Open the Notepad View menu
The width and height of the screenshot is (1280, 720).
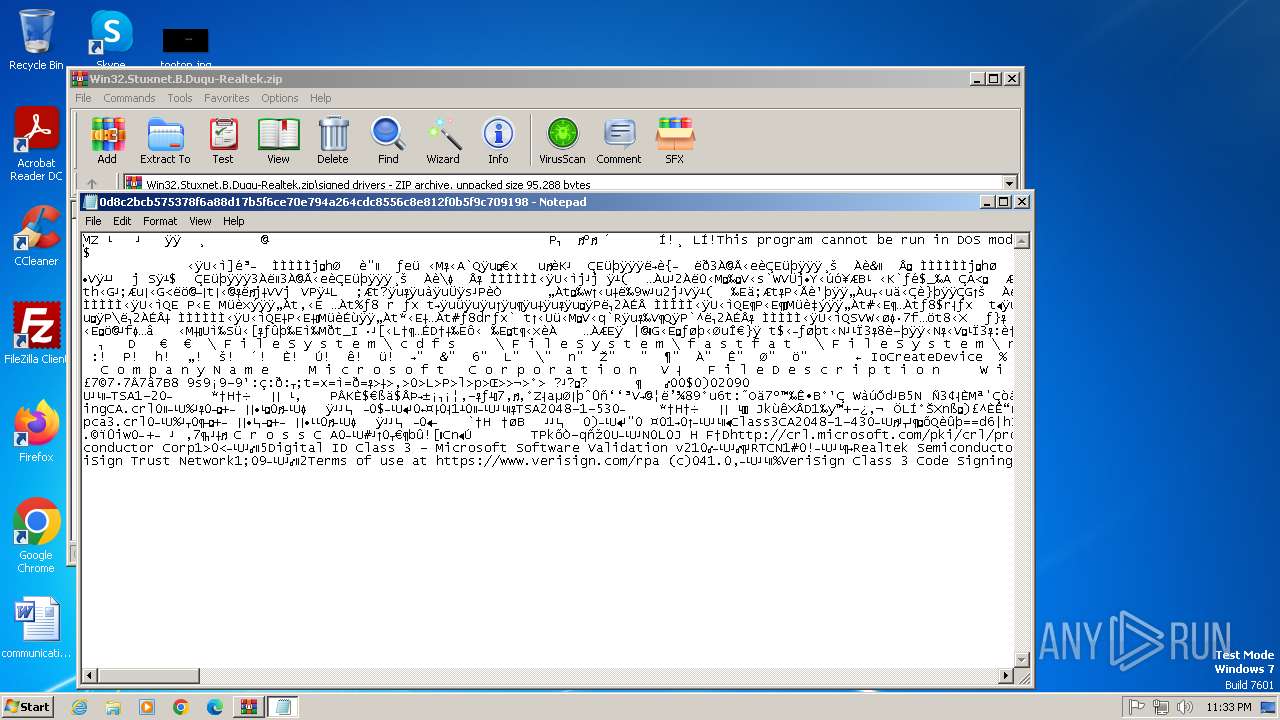pyautogui.click(x=200, y=221)
